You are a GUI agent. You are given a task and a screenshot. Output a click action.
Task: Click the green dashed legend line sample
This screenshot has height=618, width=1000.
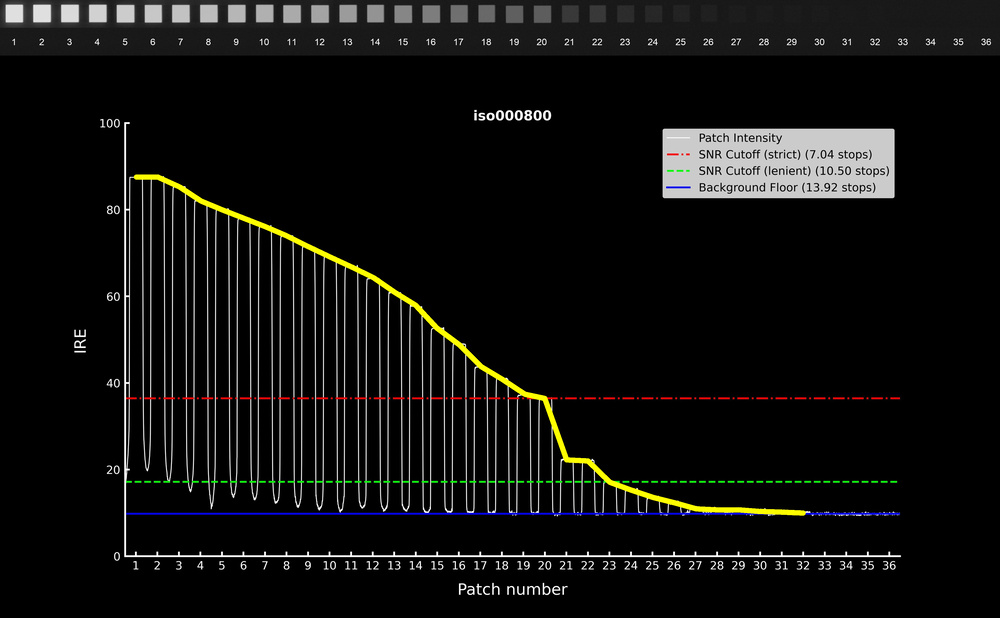point(680,171)
